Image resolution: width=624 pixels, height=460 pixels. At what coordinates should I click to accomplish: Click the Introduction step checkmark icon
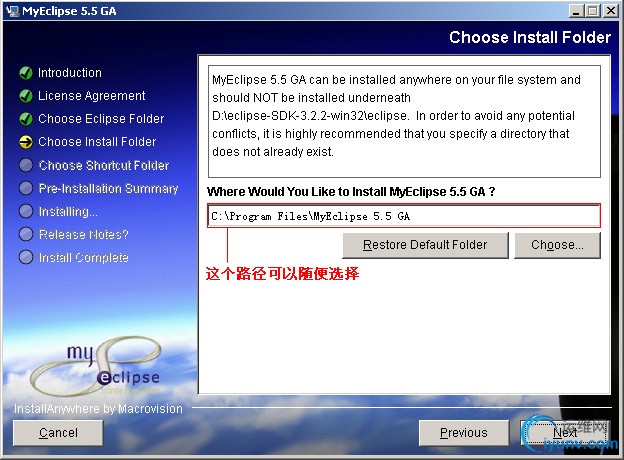(26, 73)
